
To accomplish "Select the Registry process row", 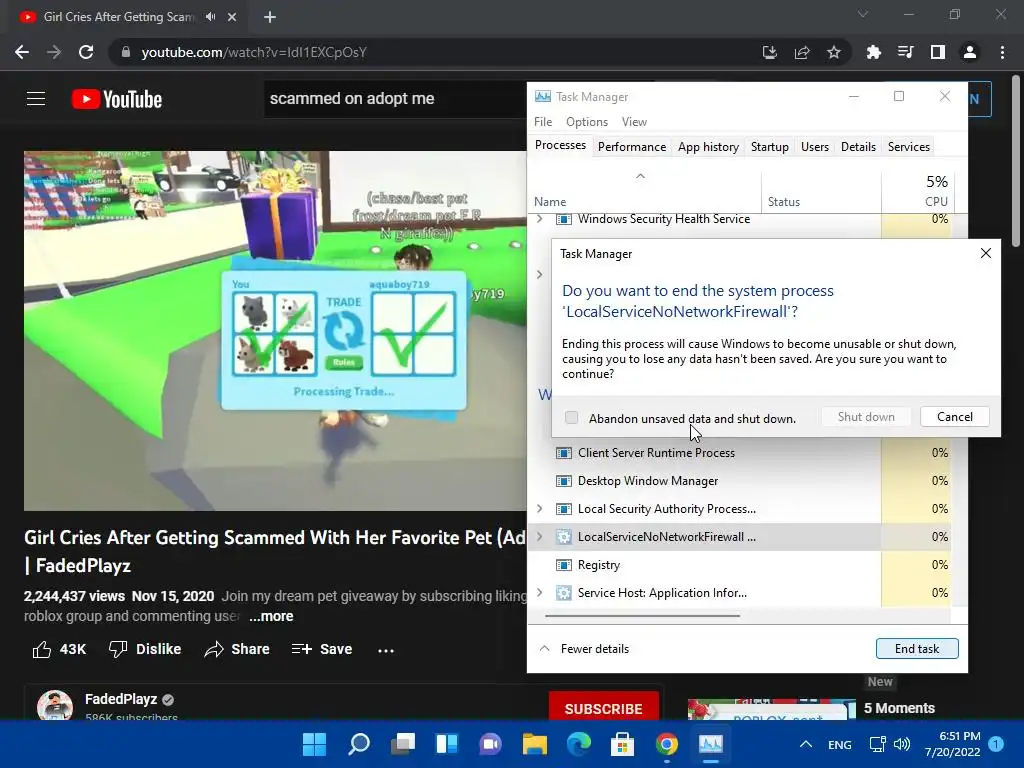I will tap(739, 565).
